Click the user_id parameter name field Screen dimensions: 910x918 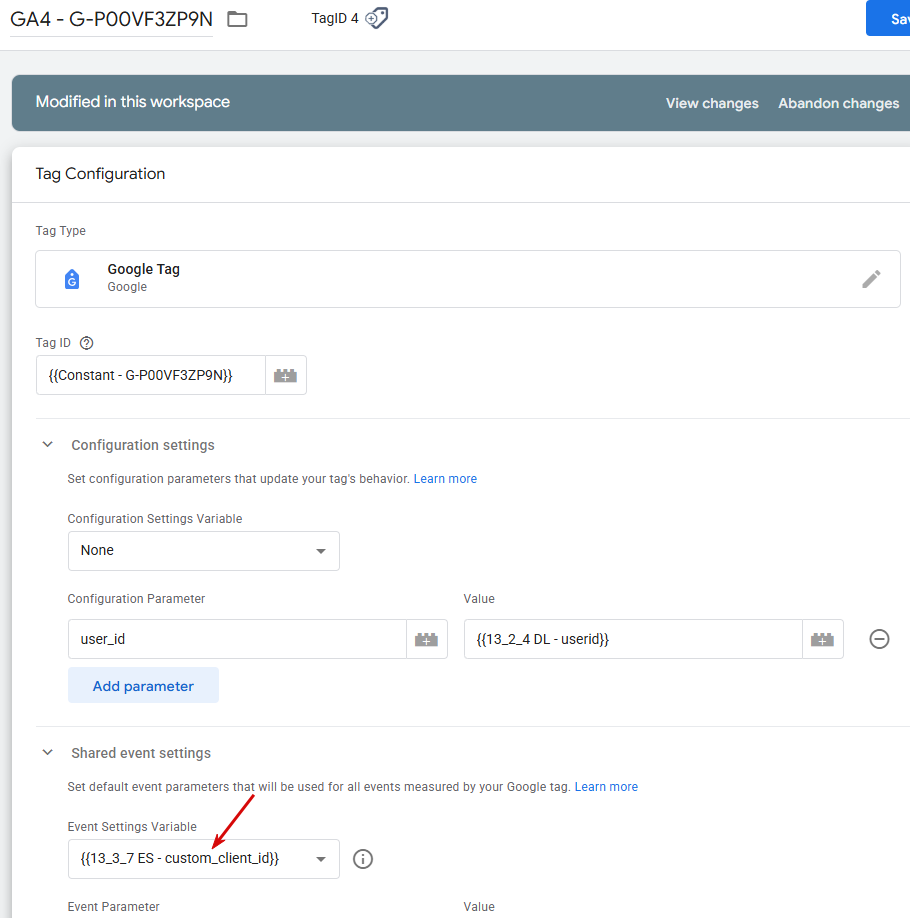pos(237,639)
